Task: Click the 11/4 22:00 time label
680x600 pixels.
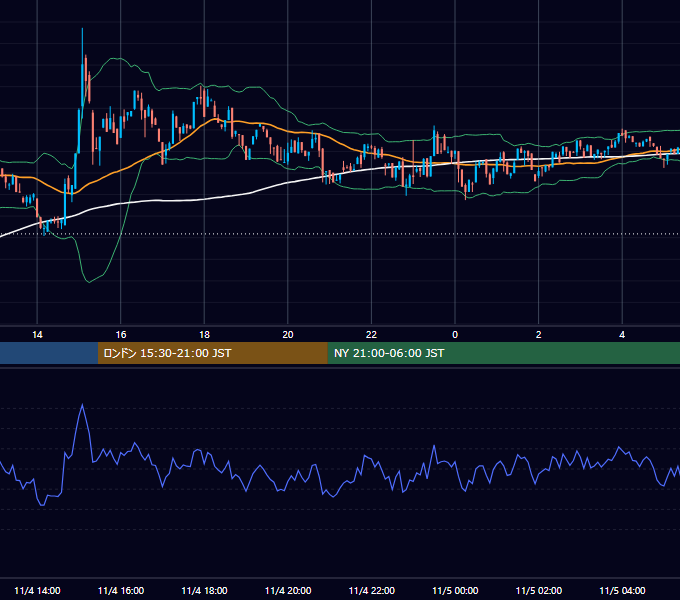Action: (x=372, y=590)
